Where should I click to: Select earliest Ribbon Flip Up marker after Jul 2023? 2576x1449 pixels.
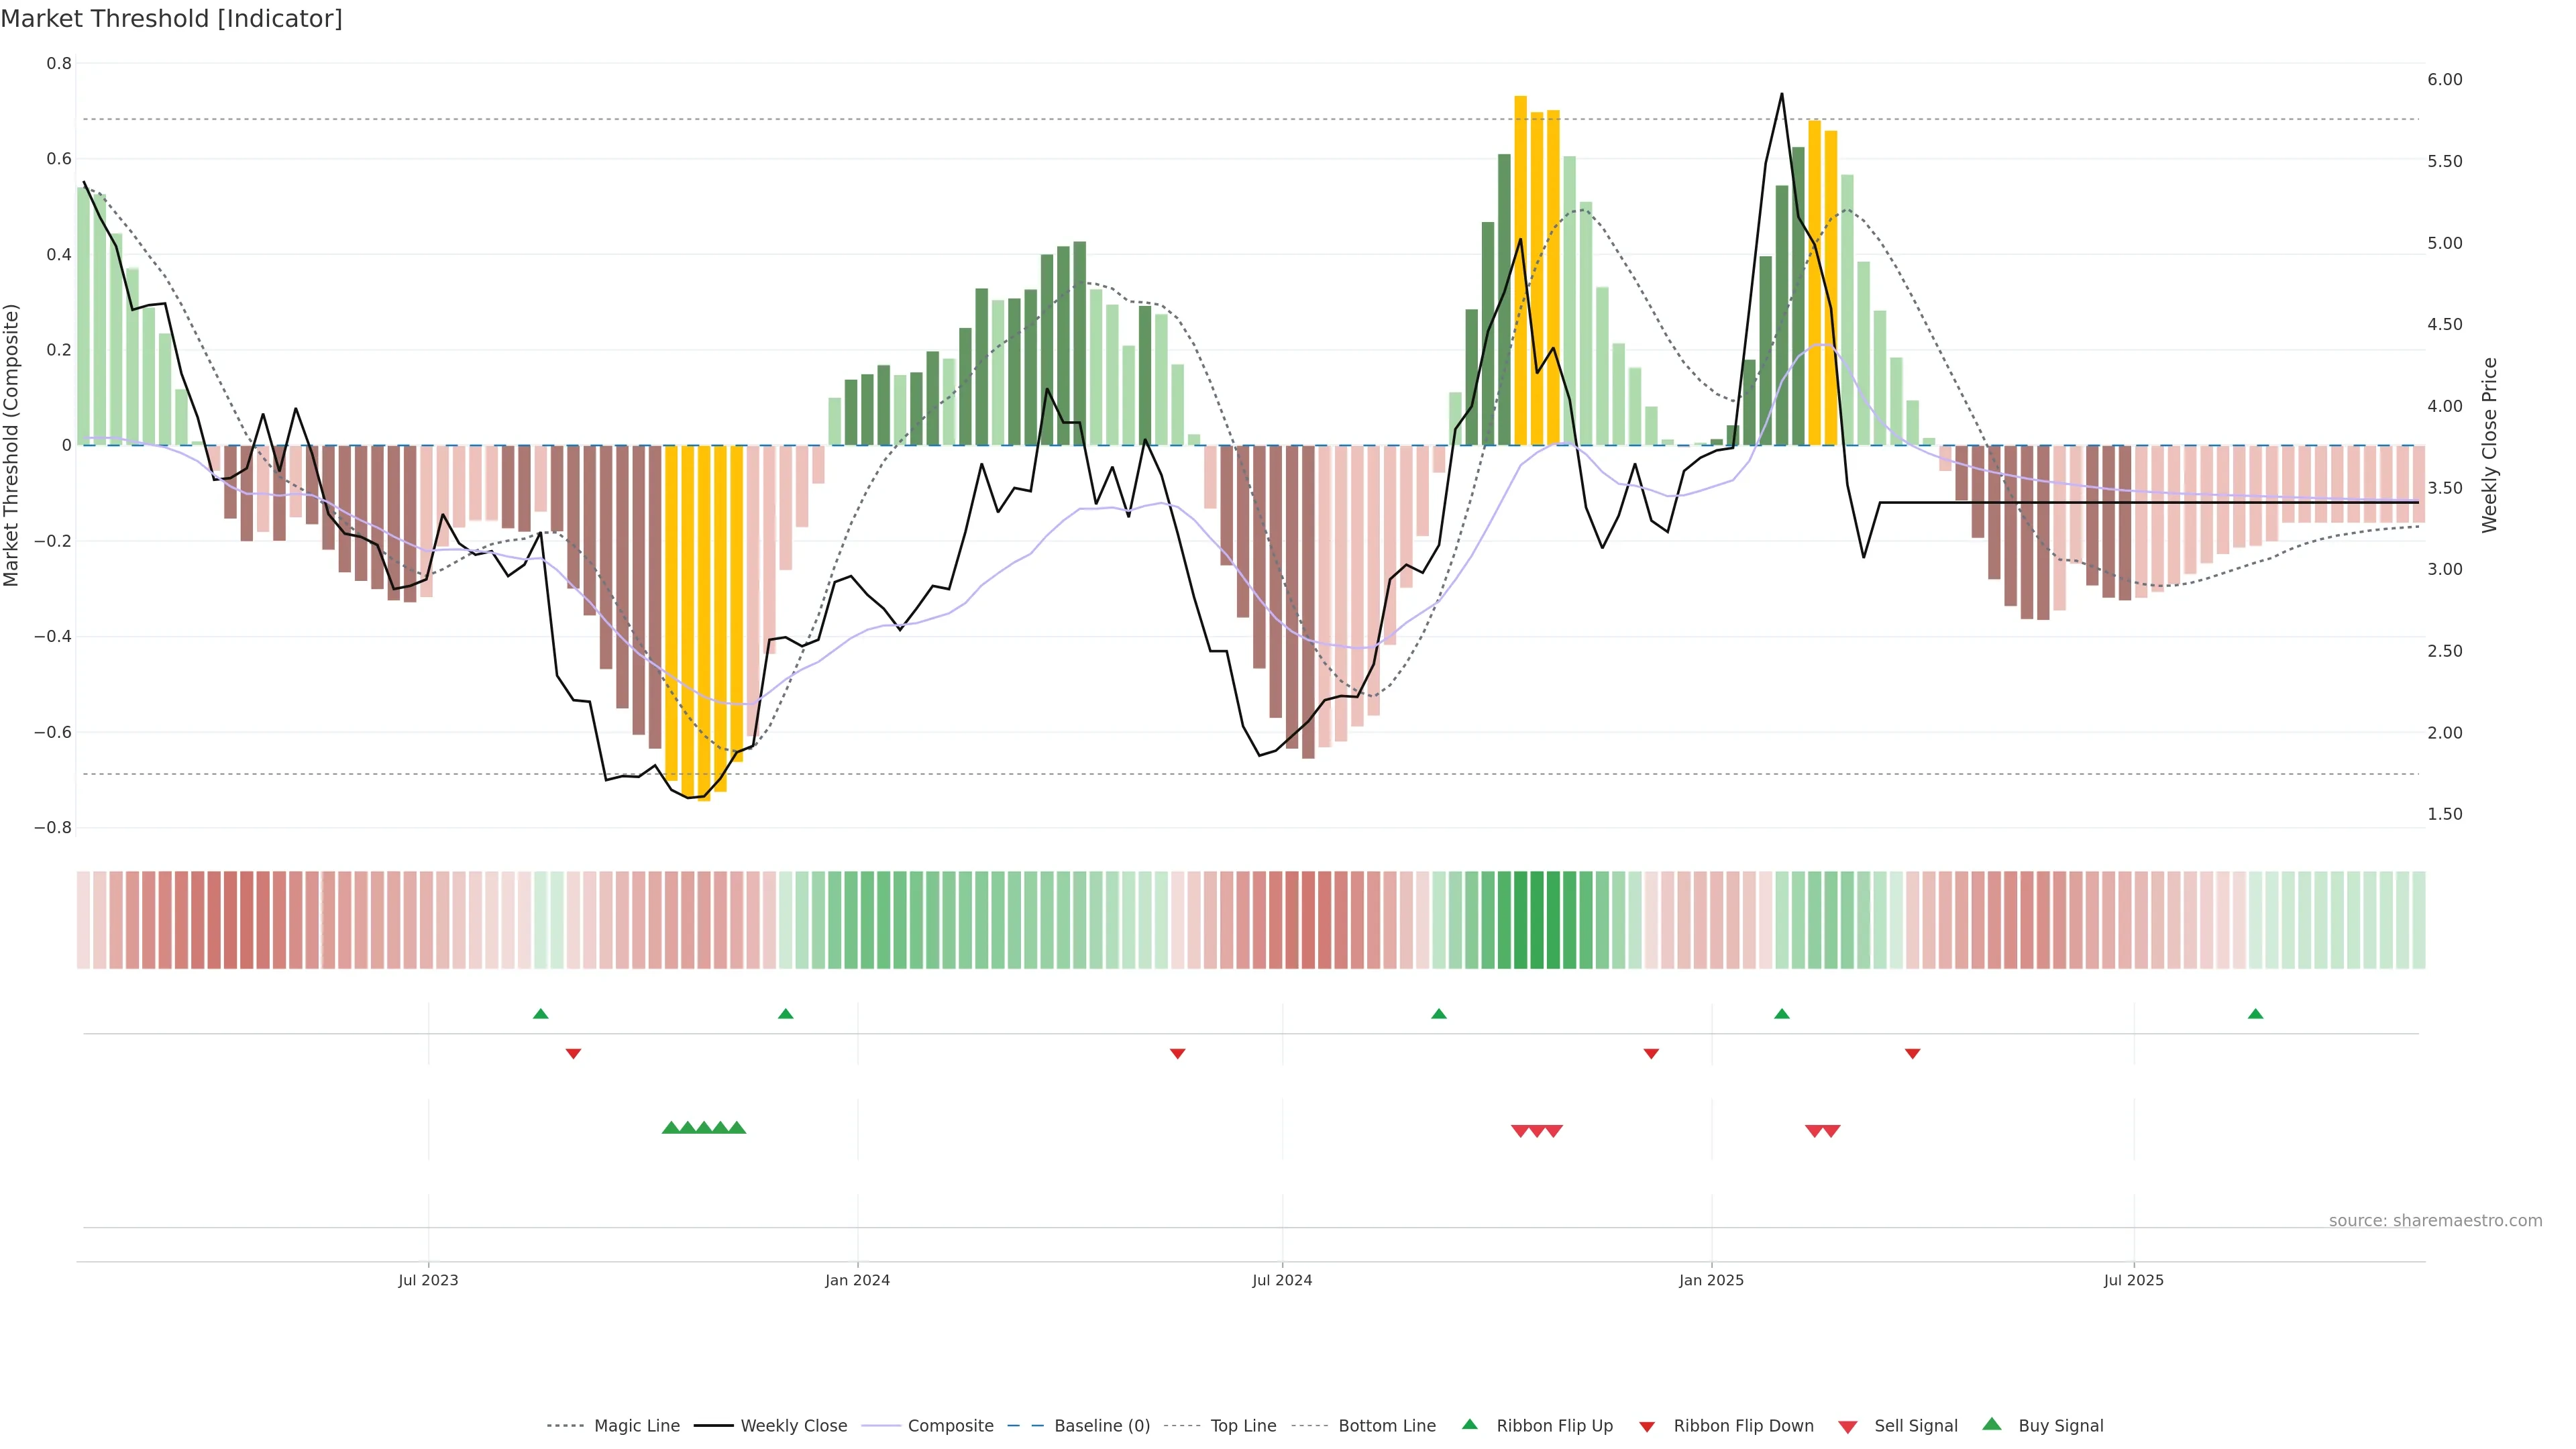pyautogui.click(x=541, y=1014)
